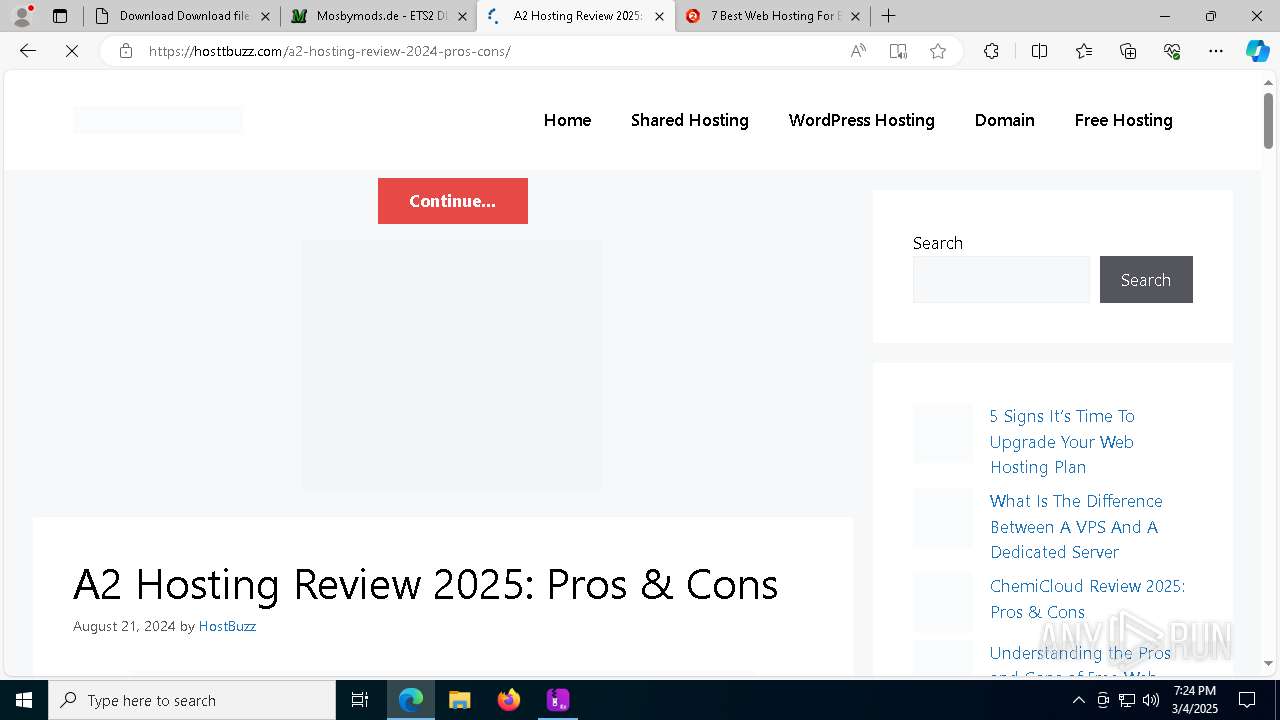Focus the sidebar search field

(1001, 280)
